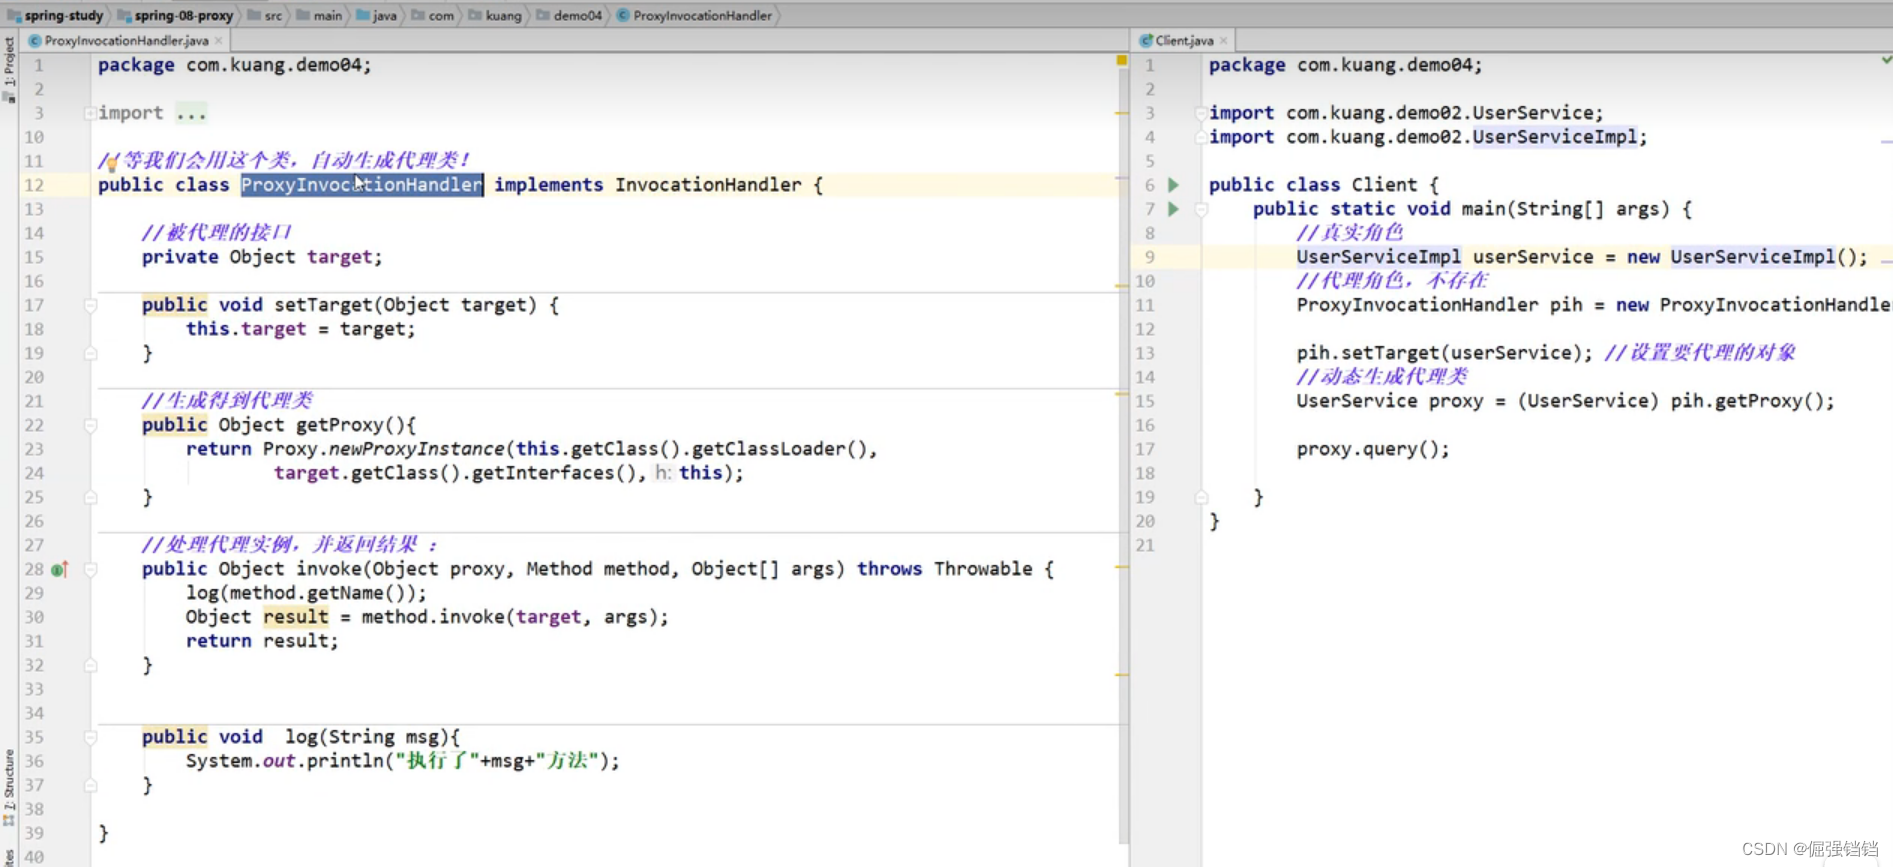The image size is (1893, 867).
Task: Click the yellow inspection status square above the left editor
Action: click(x=1121, y=61)
